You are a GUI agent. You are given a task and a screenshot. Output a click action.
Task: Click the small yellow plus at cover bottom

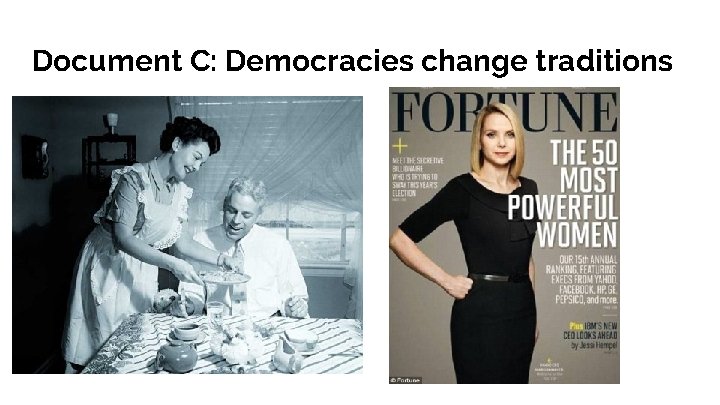(548, 361)
